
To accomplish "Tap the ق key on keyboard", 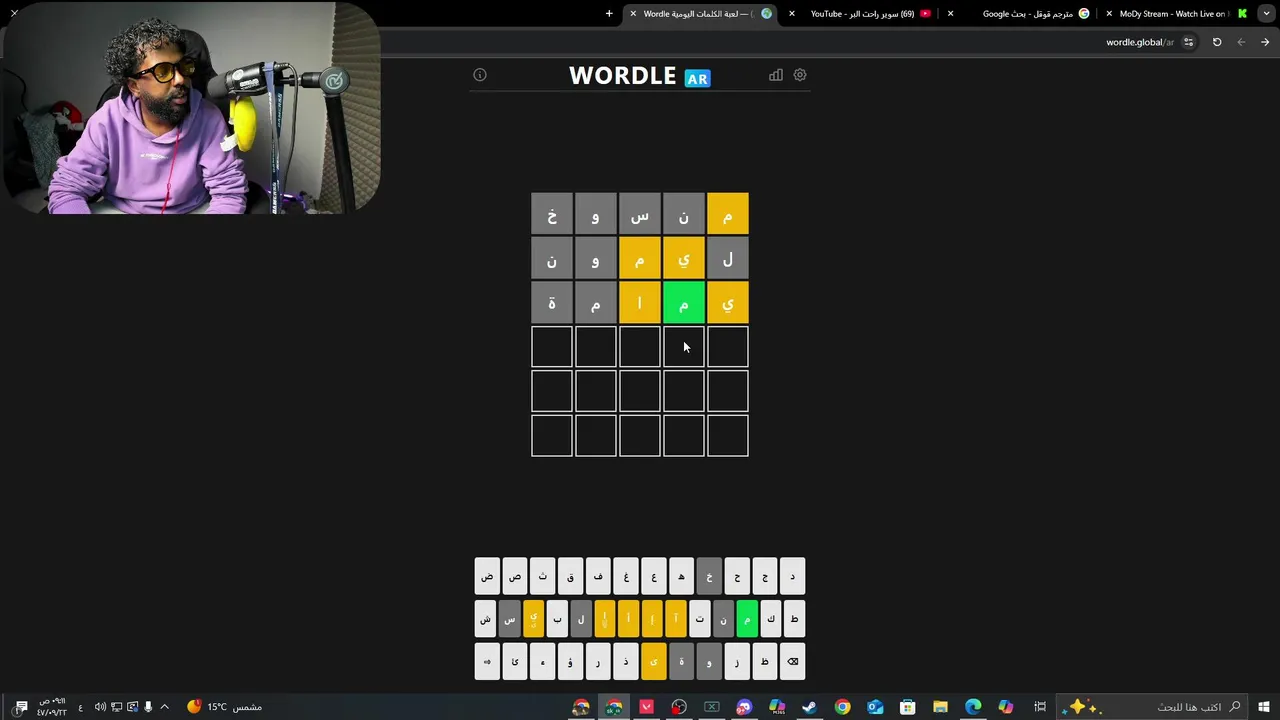I will [571, 576].
